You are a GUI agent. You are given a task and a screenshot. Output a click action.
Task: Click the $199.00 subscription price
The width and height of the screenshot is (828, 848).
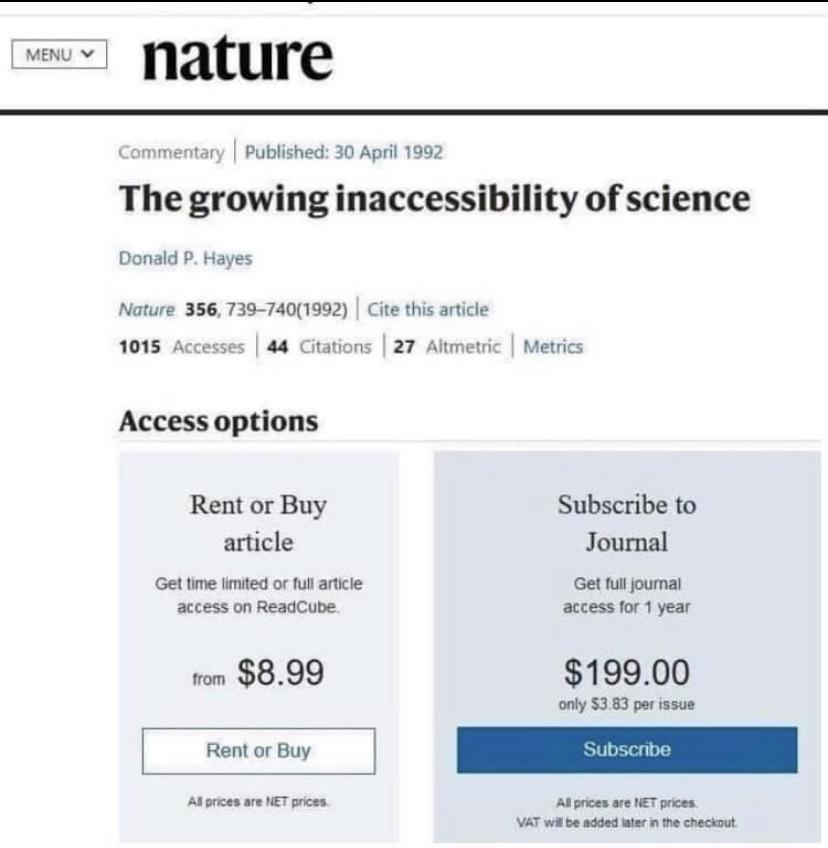point(627,672)
